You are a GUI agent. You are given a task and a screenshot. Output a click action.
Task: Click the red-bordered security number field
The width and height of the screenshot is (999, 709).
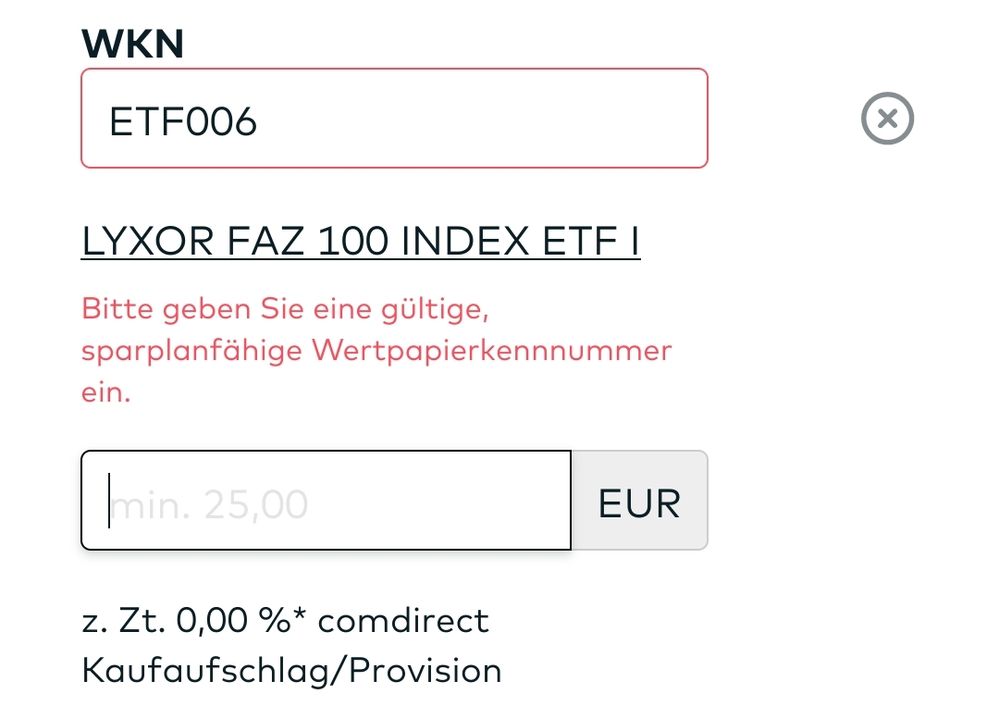click(x=394, y=118)
